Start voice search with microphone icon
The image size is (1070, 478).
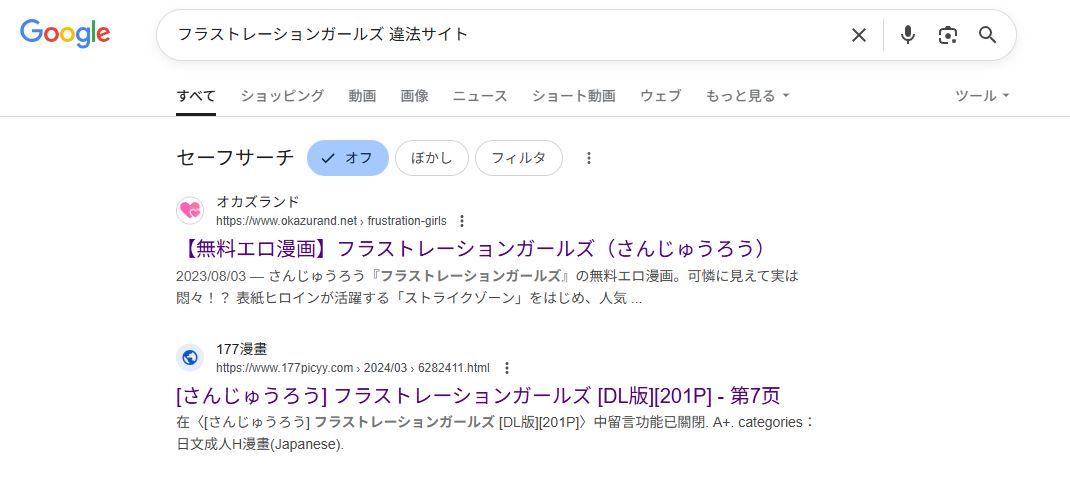907,35
